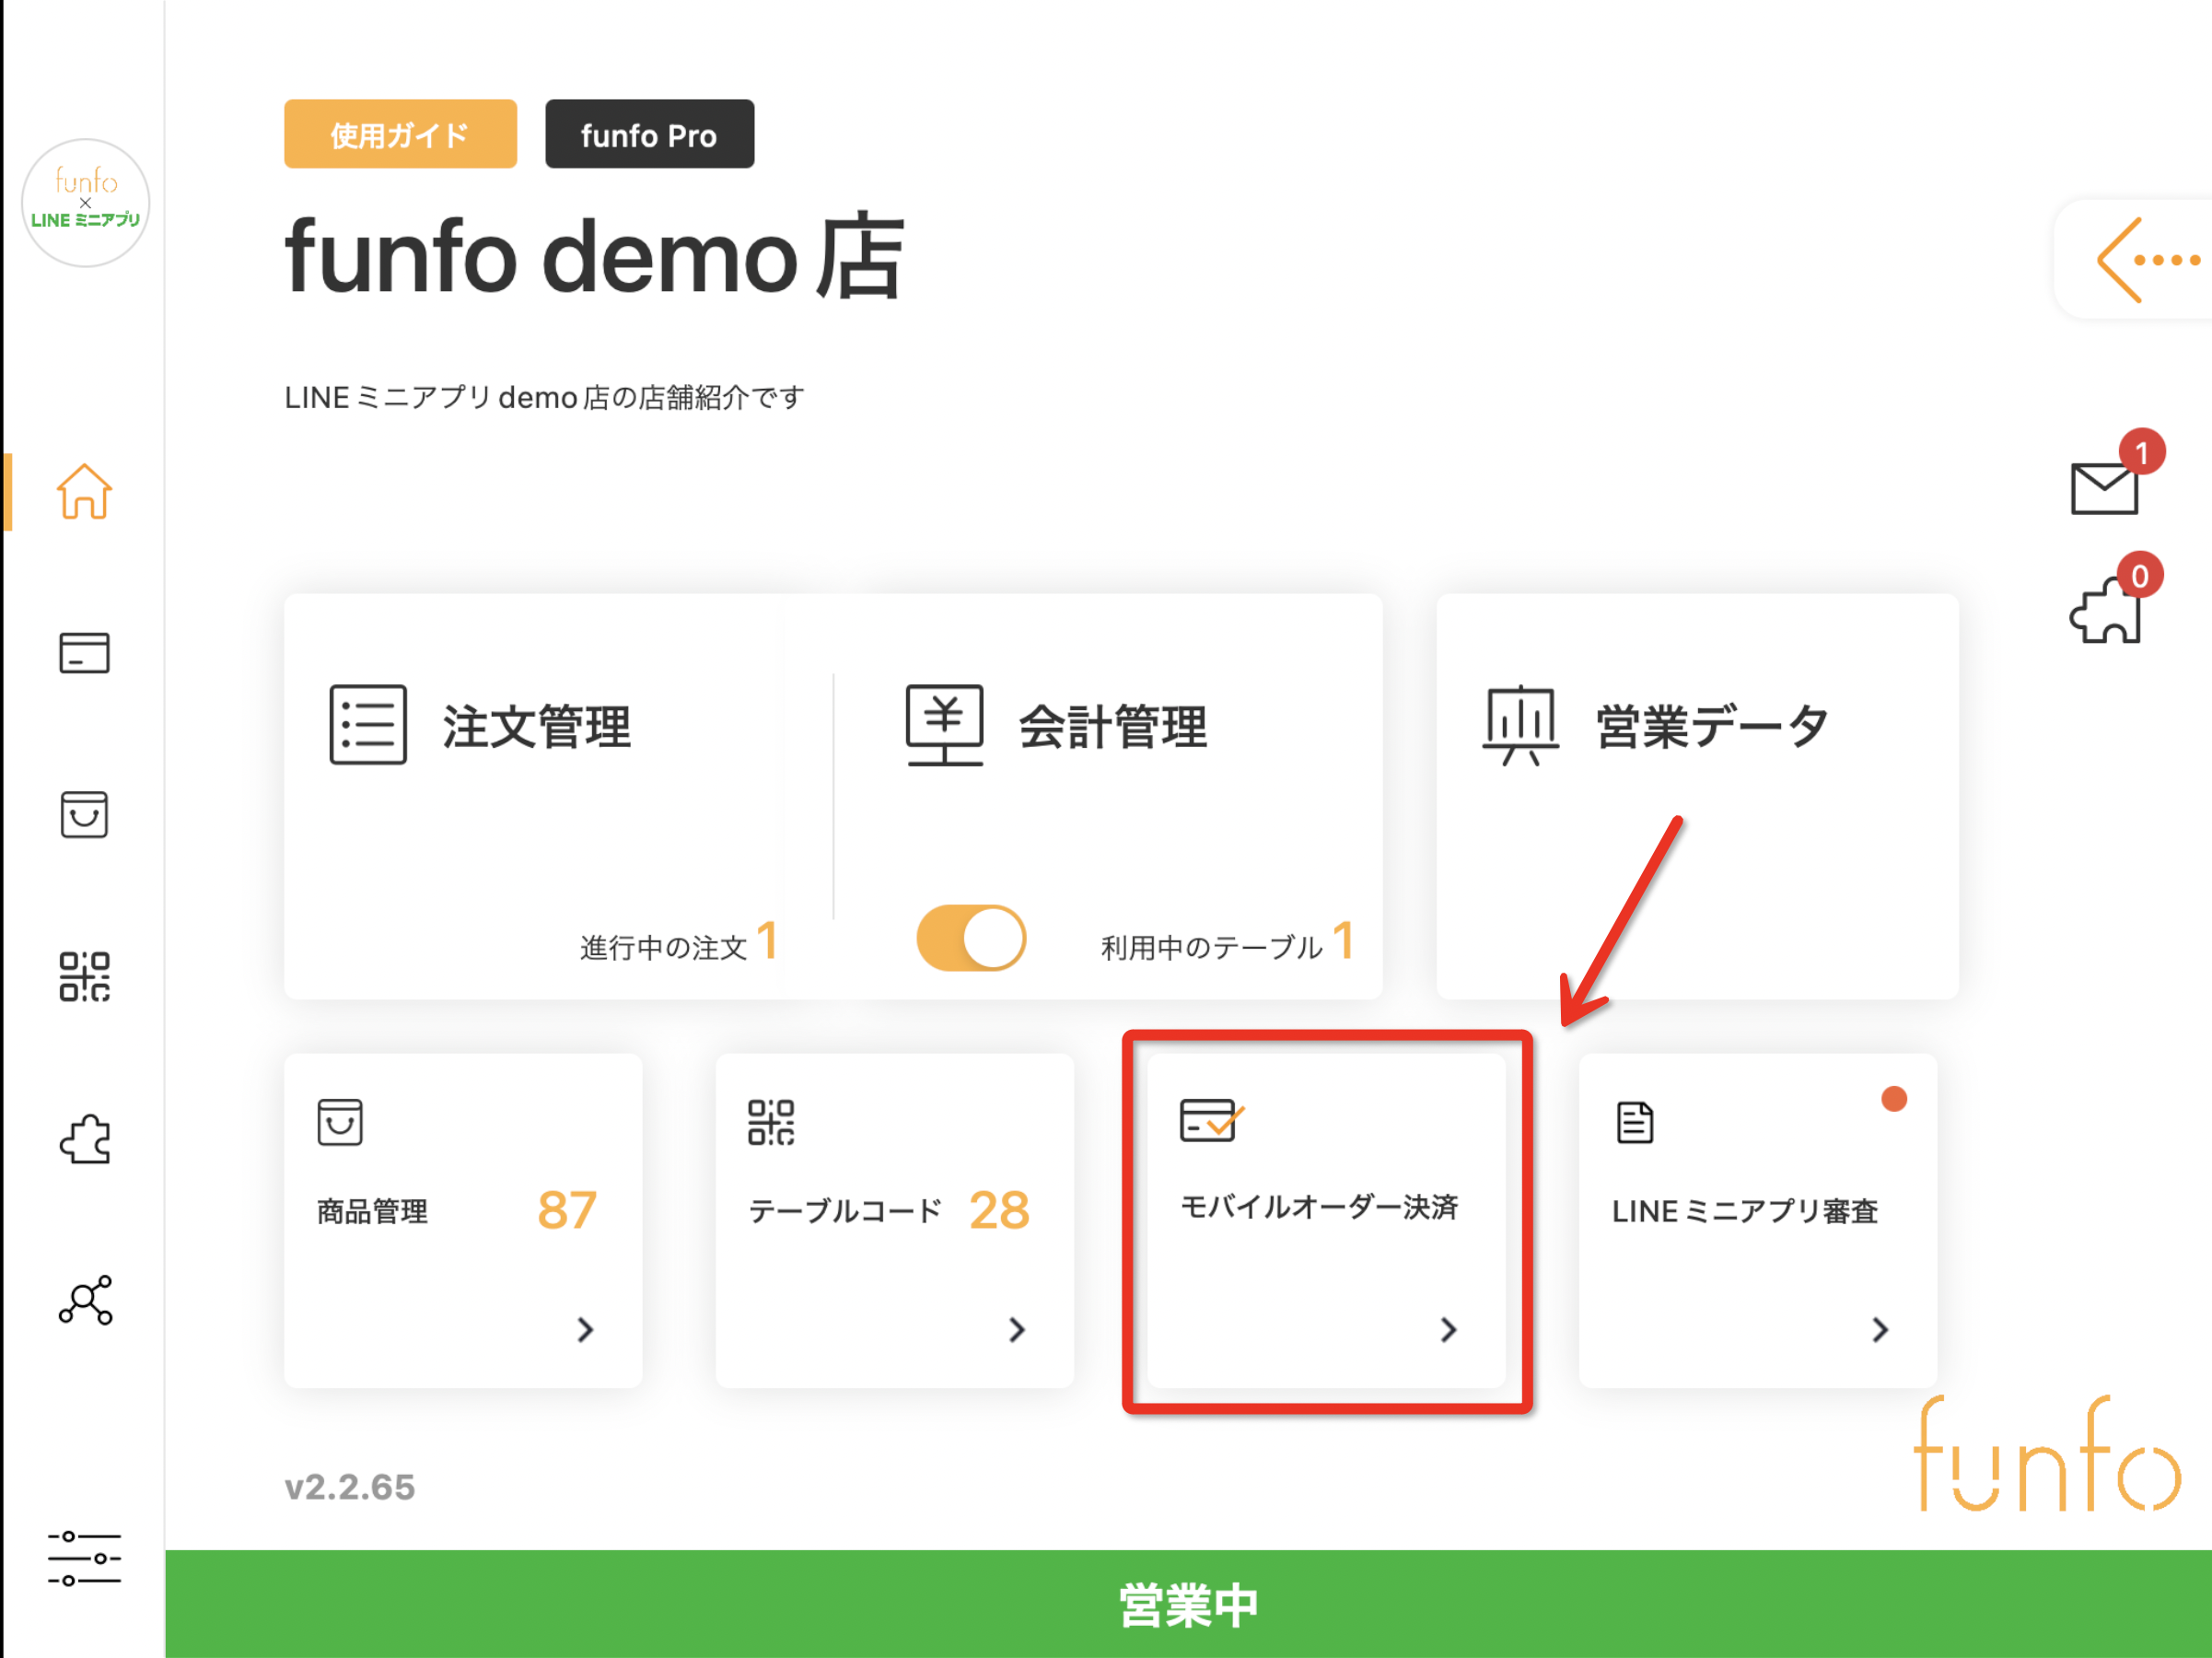Click the red 1 mail badge
Image resolution: width=2212 pixels, height=1658 pixels.
[2142, 453]
